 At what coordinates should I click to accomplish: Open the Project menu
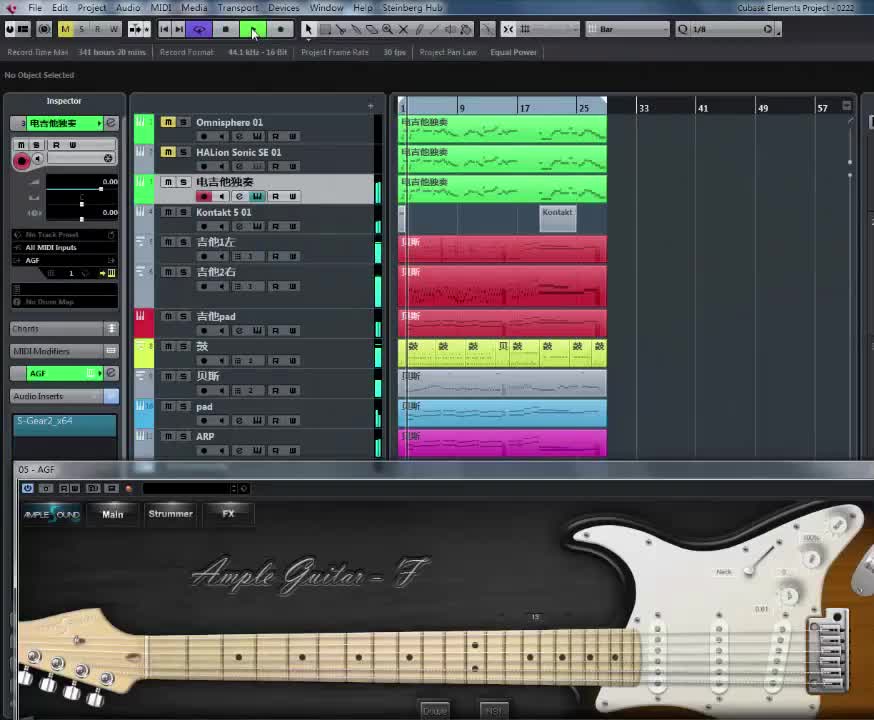coord(91,8)
